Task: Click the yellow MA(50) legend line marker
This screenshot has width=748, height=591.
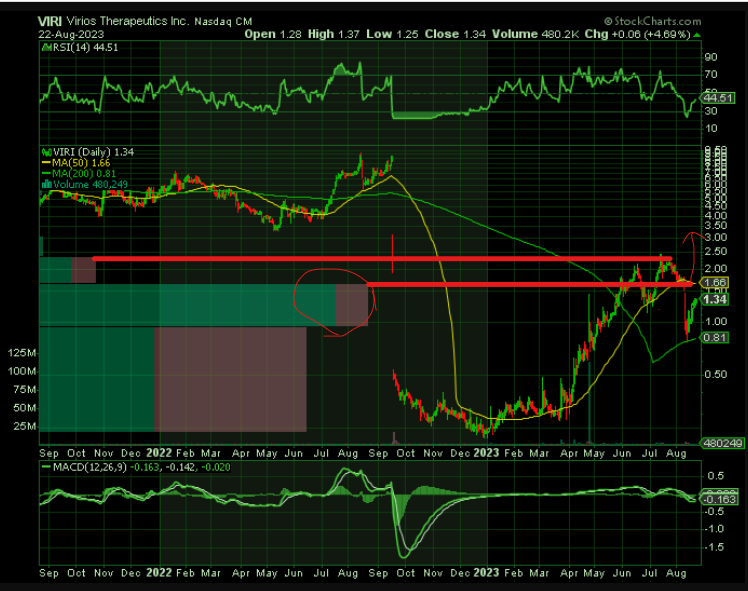Action: click(46, 163)
